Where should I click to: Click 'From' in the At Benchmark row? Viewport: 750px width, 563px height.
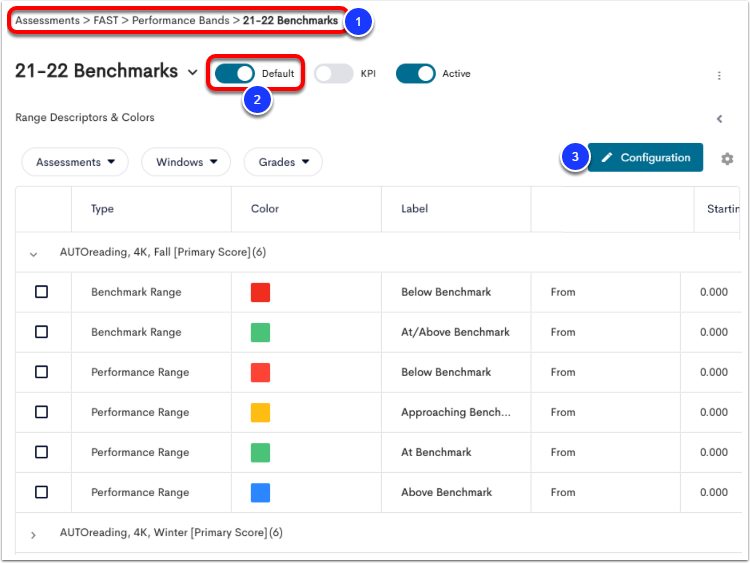563,452
